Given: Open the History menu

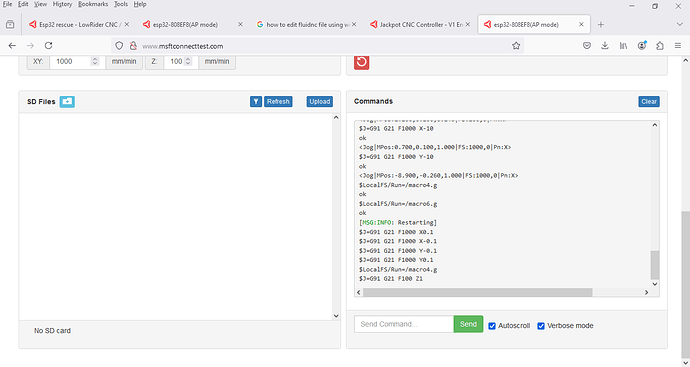Looking at the screenshot, I should point(62,4).
